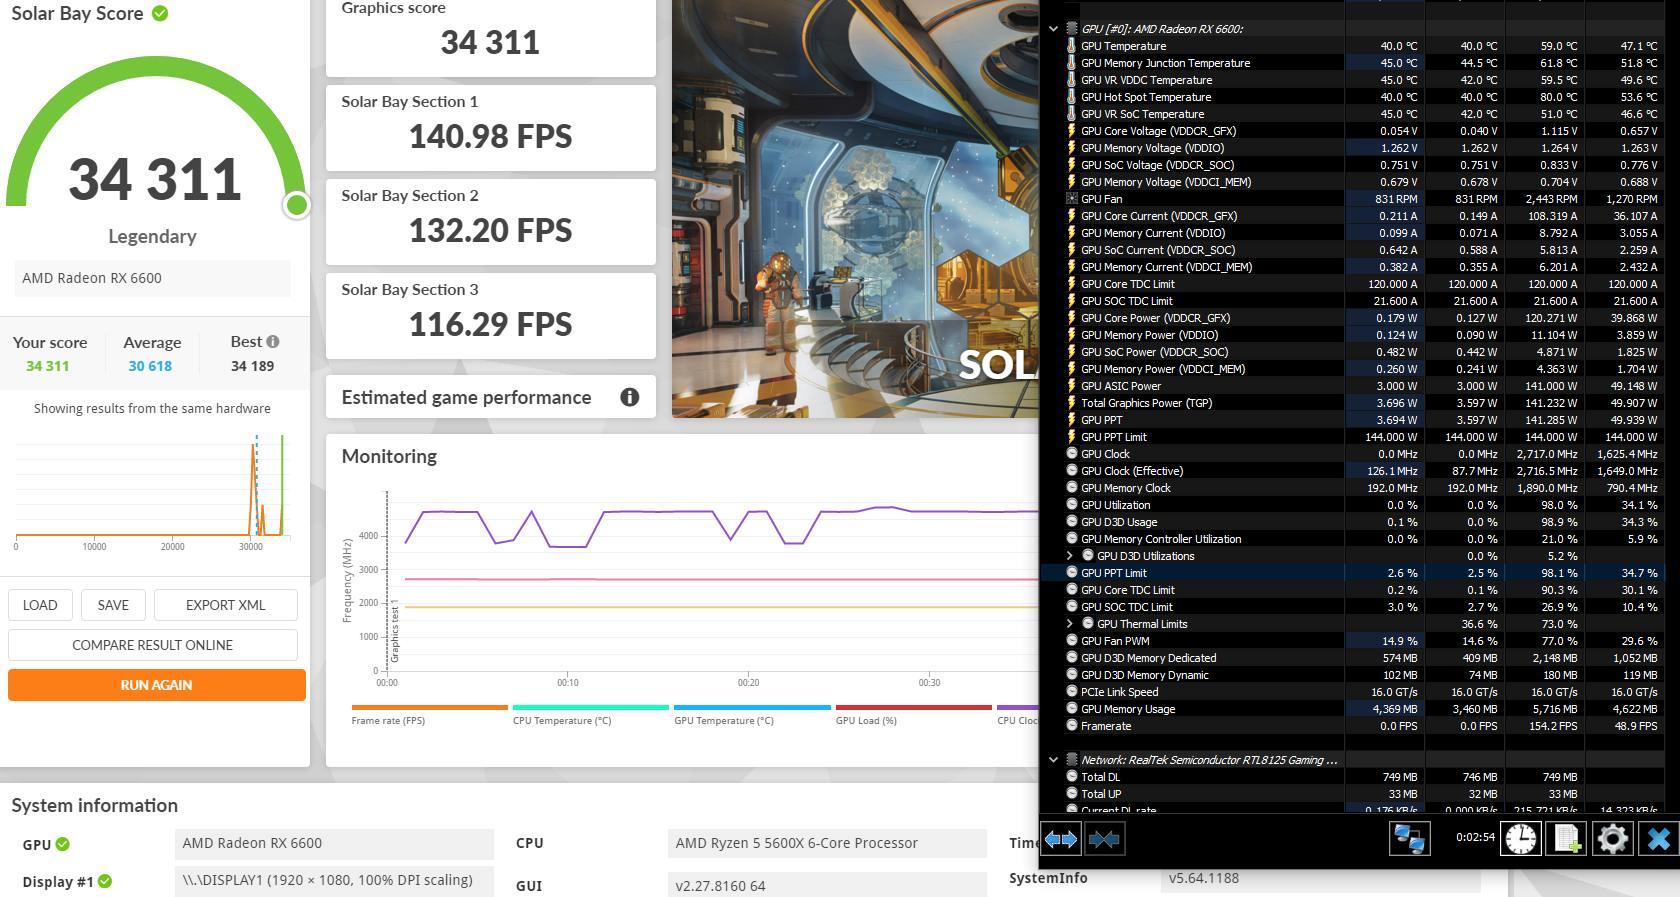This screenshot has height=897, width=1680.
Task: Click the orange RUN AGAIN button
Action: pyautogui.click(x=157, y=685)
